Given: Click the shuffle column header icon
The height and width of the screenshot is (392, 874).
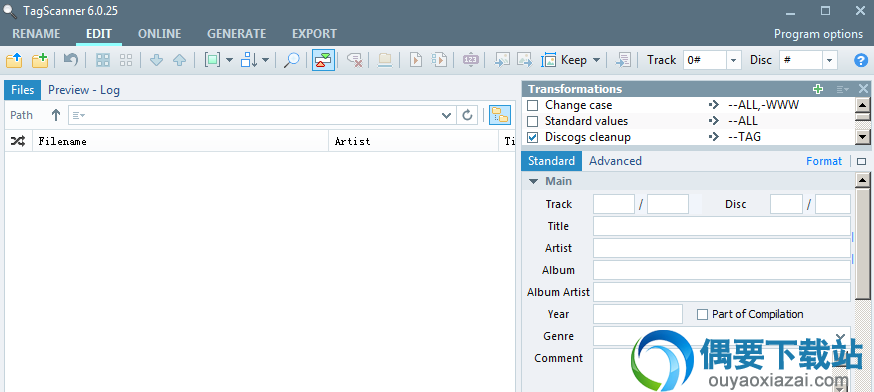Looking at the screenshot, I should click(x=18, y=142).
